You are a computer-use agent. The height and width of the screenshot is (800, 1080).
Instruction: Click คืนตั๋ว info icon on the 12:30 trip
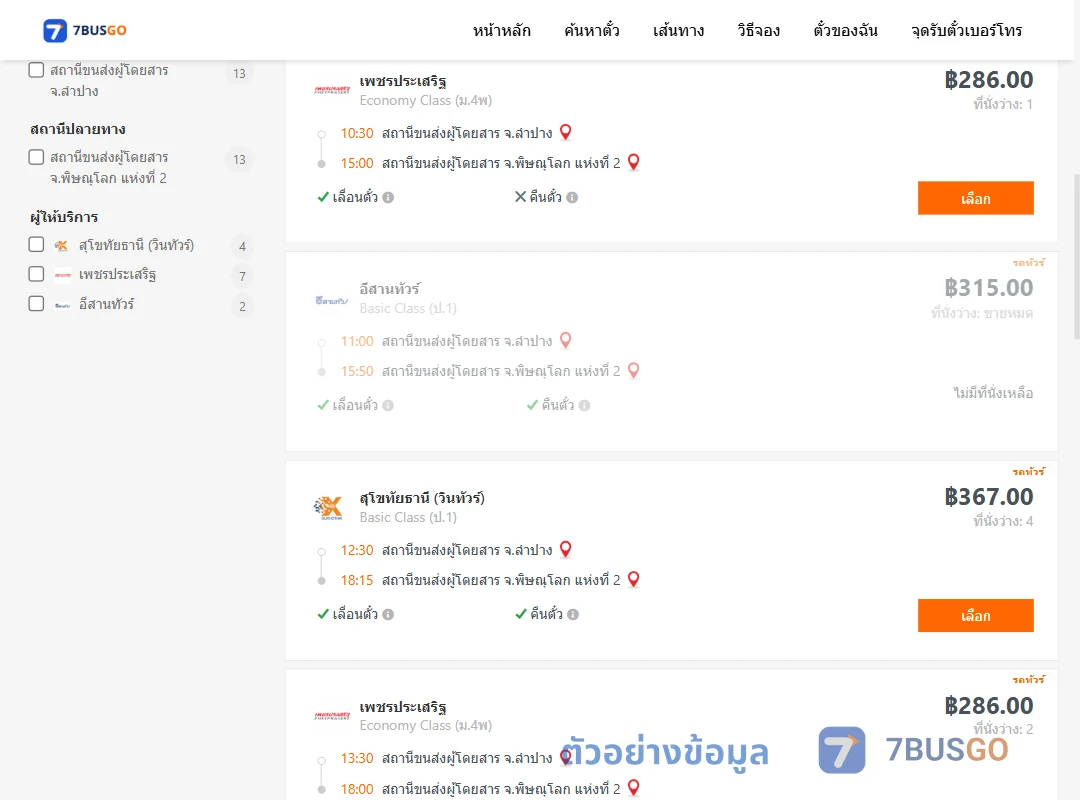tap(573, 615)
